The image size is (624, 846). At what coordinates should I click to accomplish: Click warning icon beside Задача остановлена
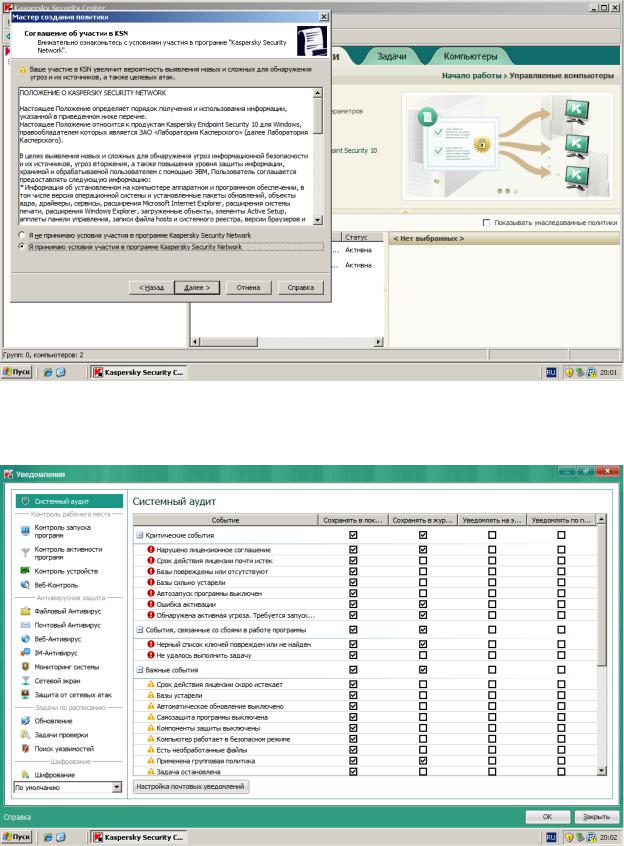151,772
